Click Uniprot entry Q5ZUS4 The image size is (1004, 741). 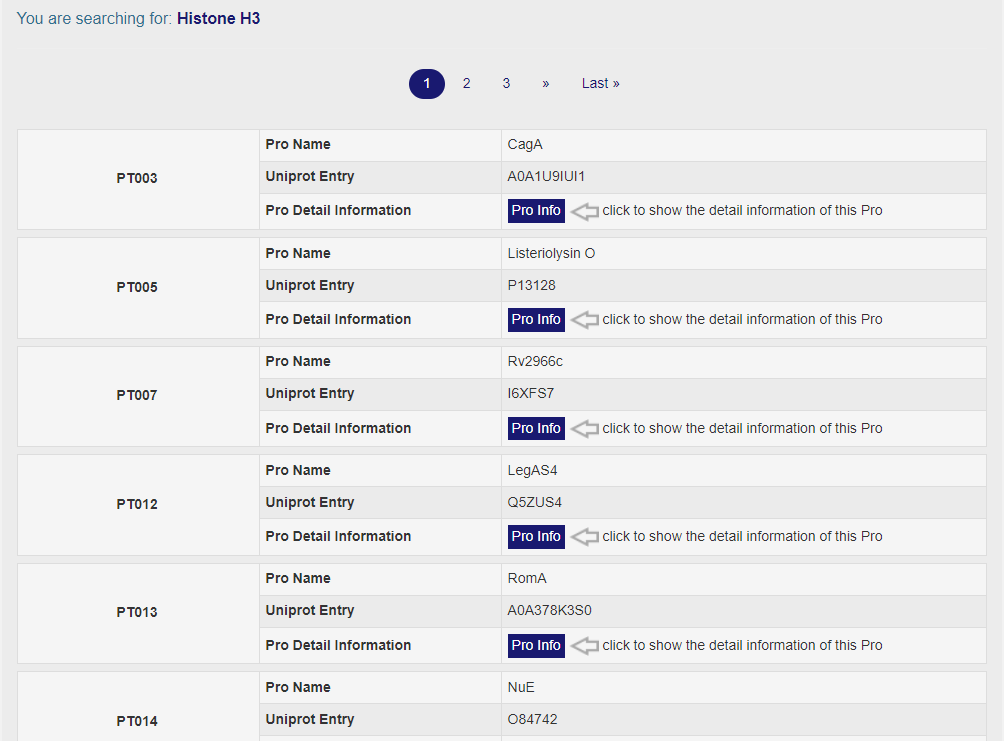[x=535, y=503]
